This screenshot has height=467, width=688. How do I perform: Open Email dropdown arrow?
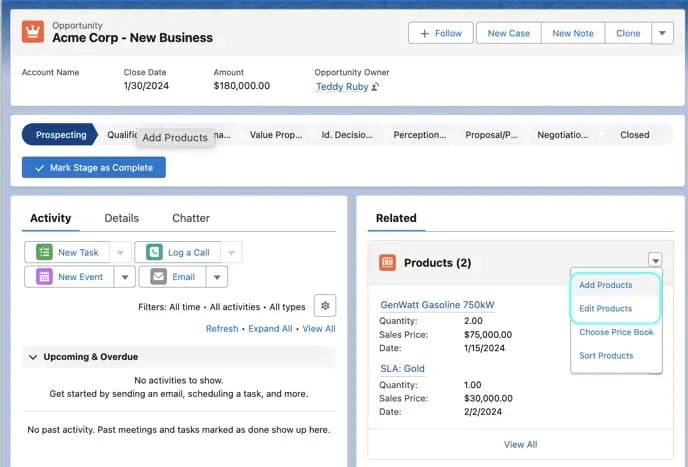[x=217, y=277]
